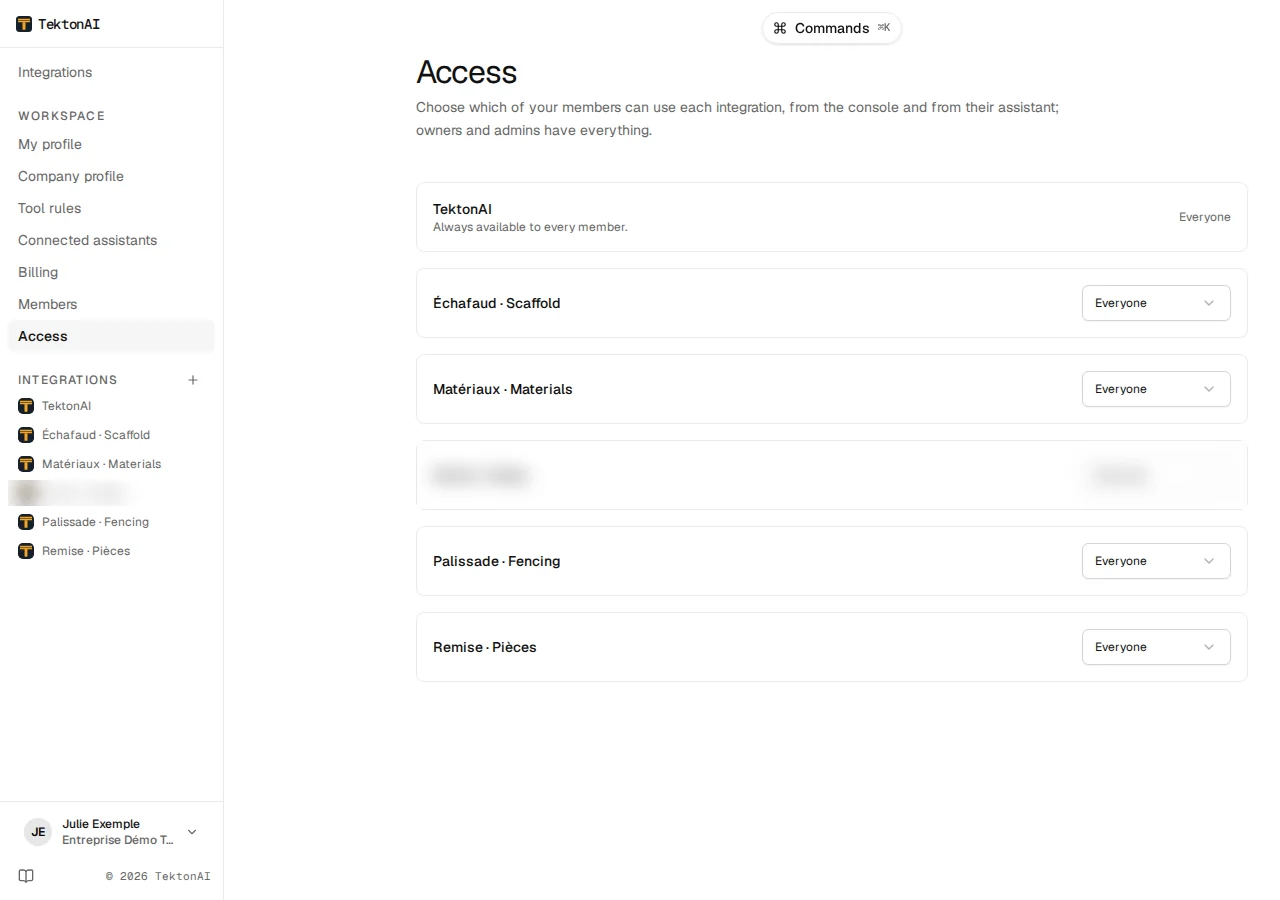The height and width of the screenshot is (900, 1280).
Task: Open Remise · Pièces access dropdown
Action: point(1156,647)
